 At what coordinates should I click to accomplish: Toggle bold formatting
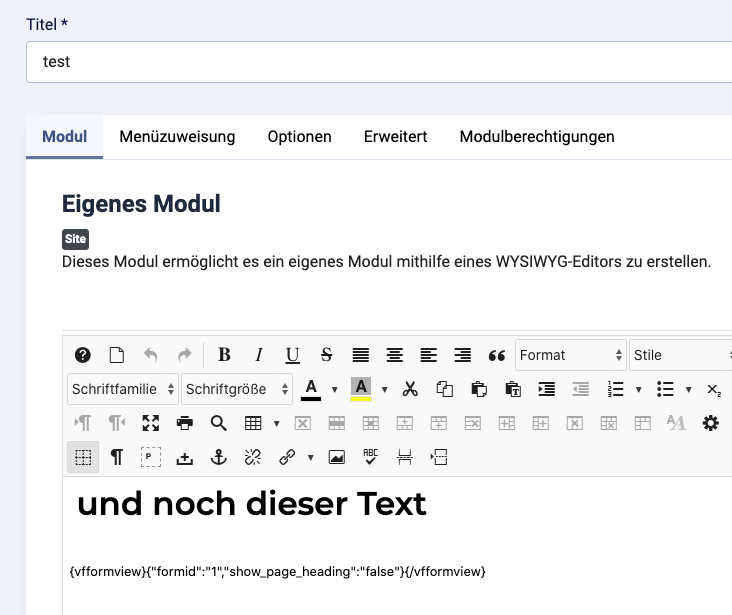coord(225,355)
